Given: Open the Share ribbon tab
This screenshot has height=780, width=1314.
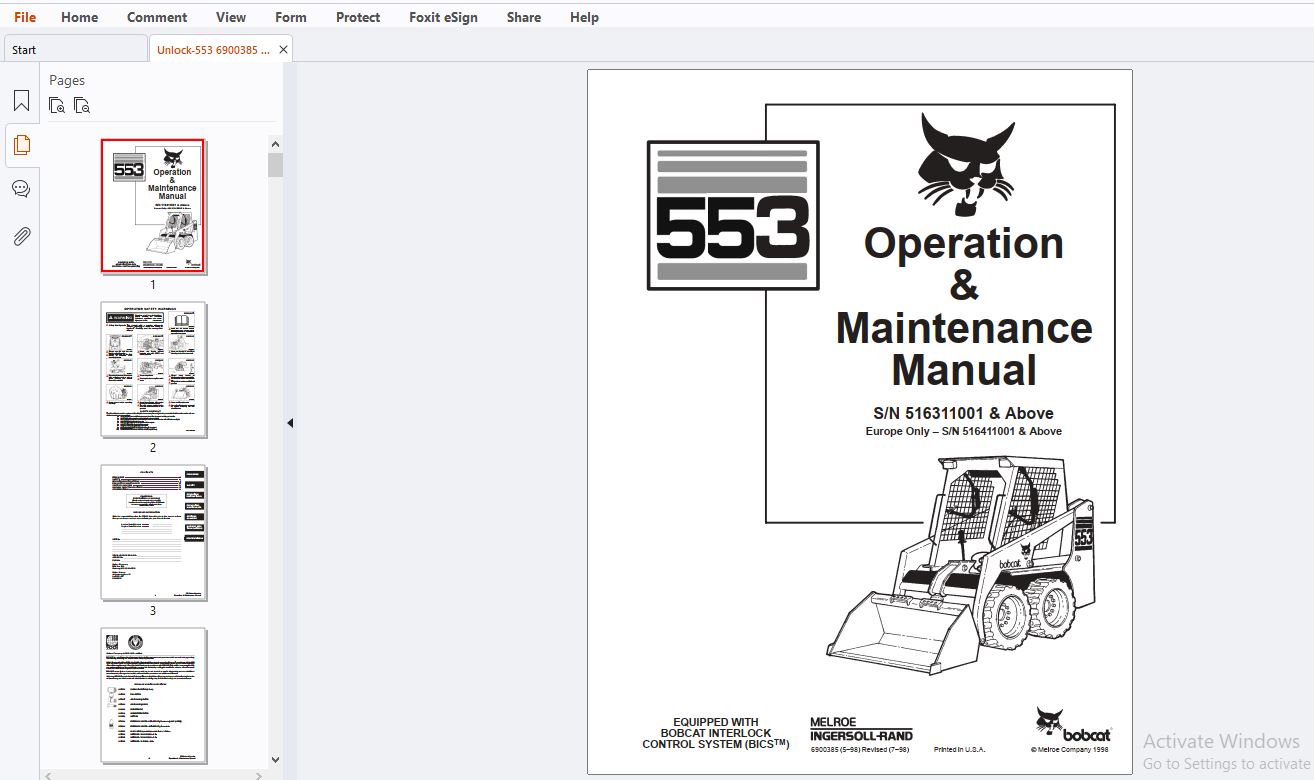Looking at the screenshot, I should coord(524,17).
